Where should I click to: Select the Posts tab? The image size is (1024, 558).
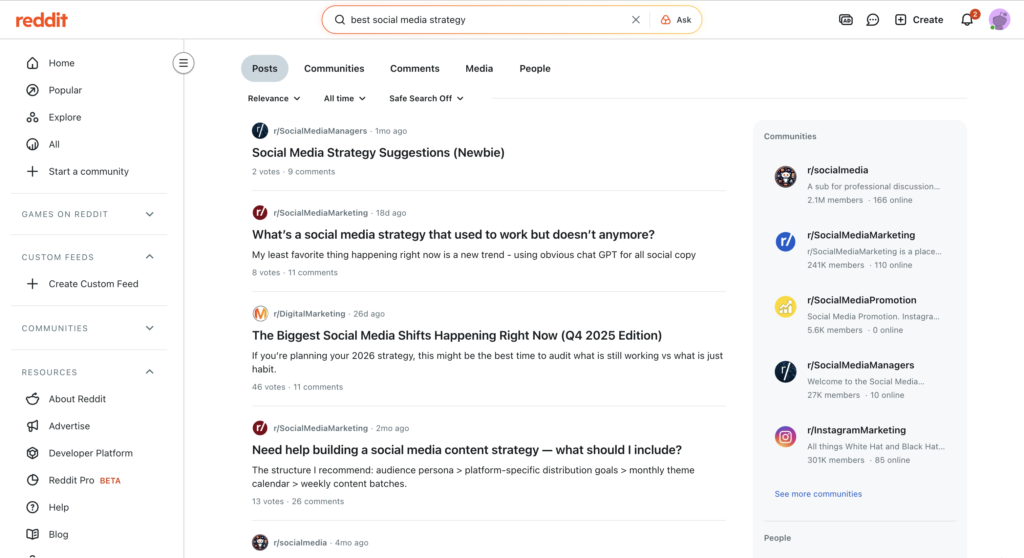tap(264, 69)
